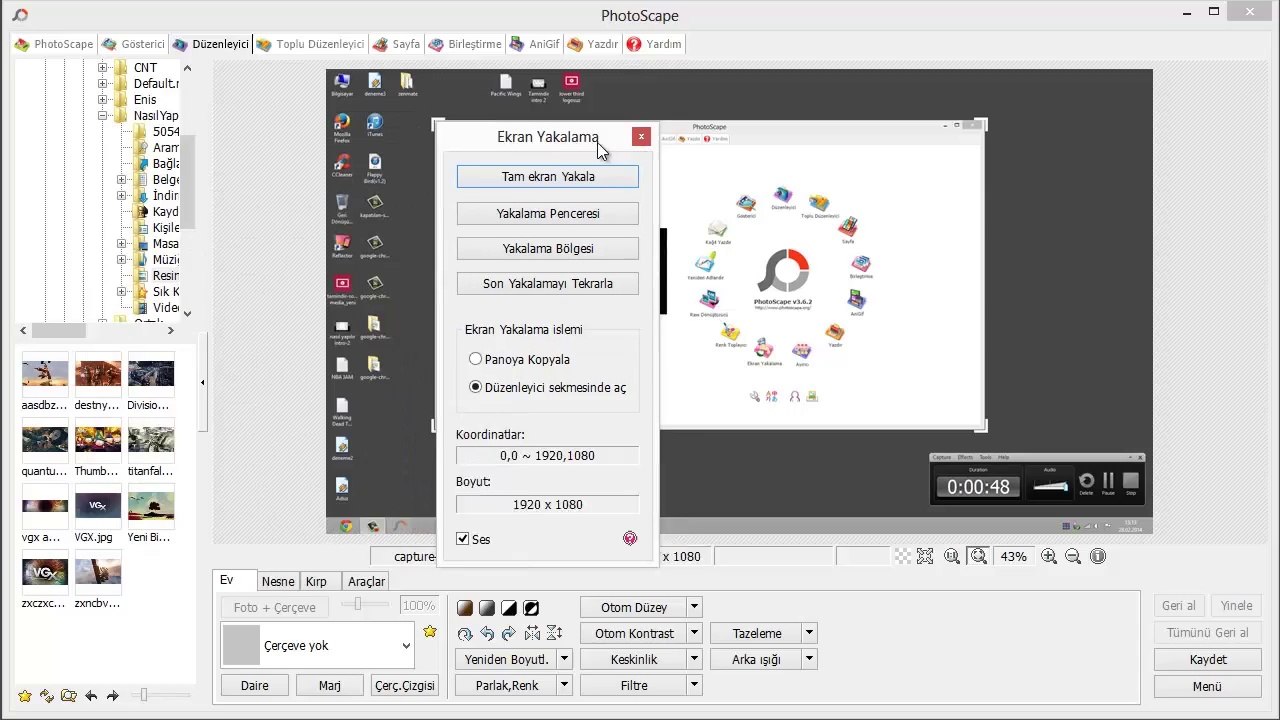Click the arbitrary rotate icon
The image size is (1280, 720).
(x=465, y=633)
